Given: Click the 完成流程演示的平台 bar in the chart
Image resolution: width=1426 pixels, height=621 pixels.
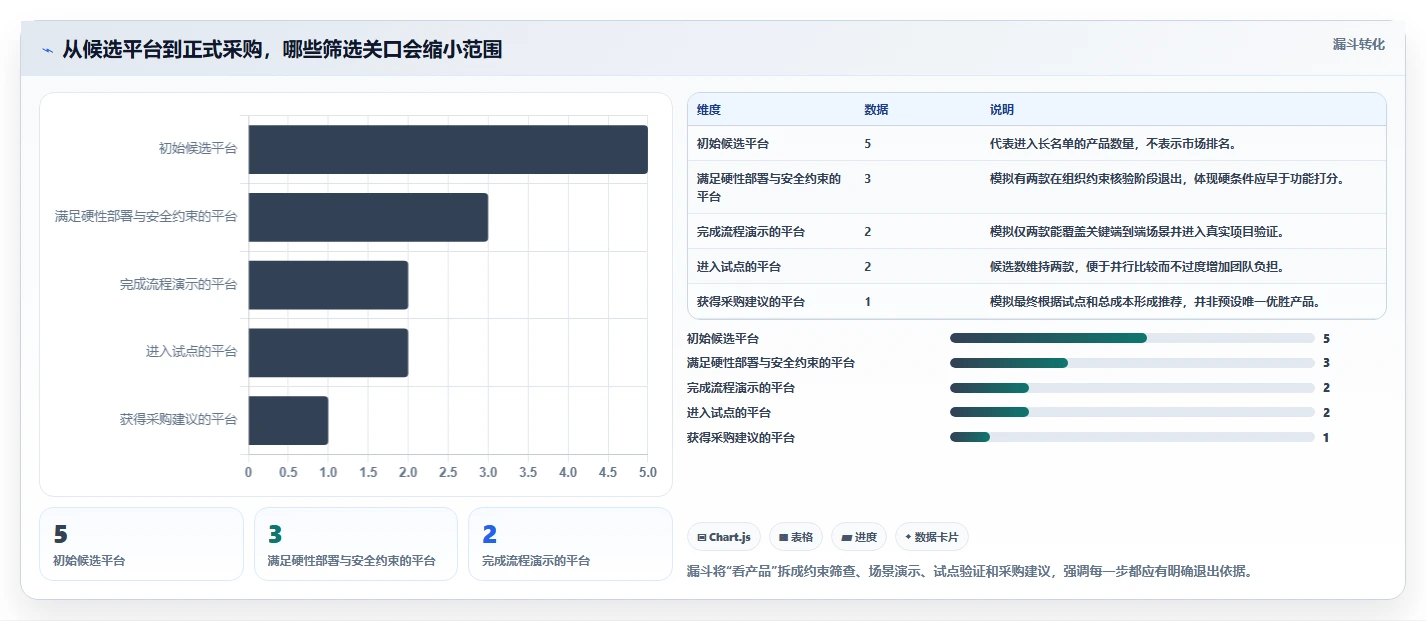Looking at the screenshot, I should (328, 285).
